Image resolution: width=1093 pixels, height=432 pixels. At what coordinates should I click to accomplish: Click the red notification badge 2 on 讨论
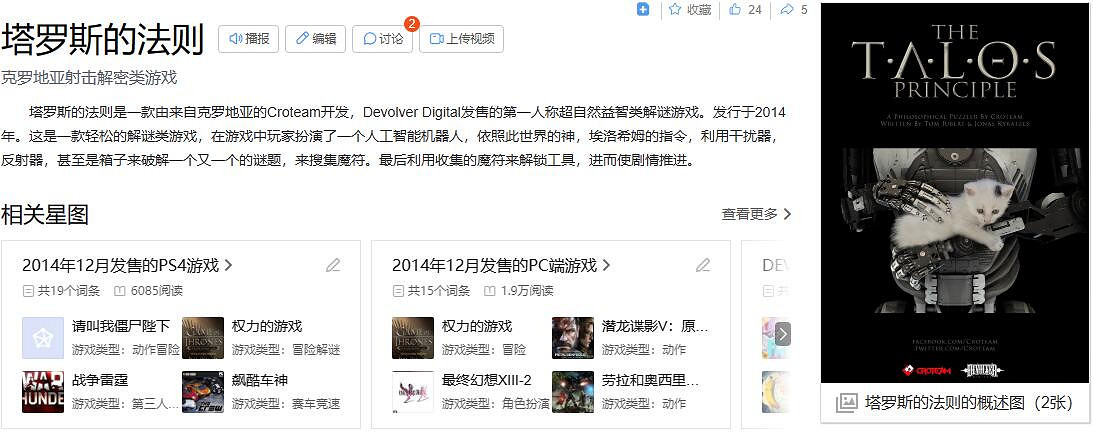click(x=412, y=24)
